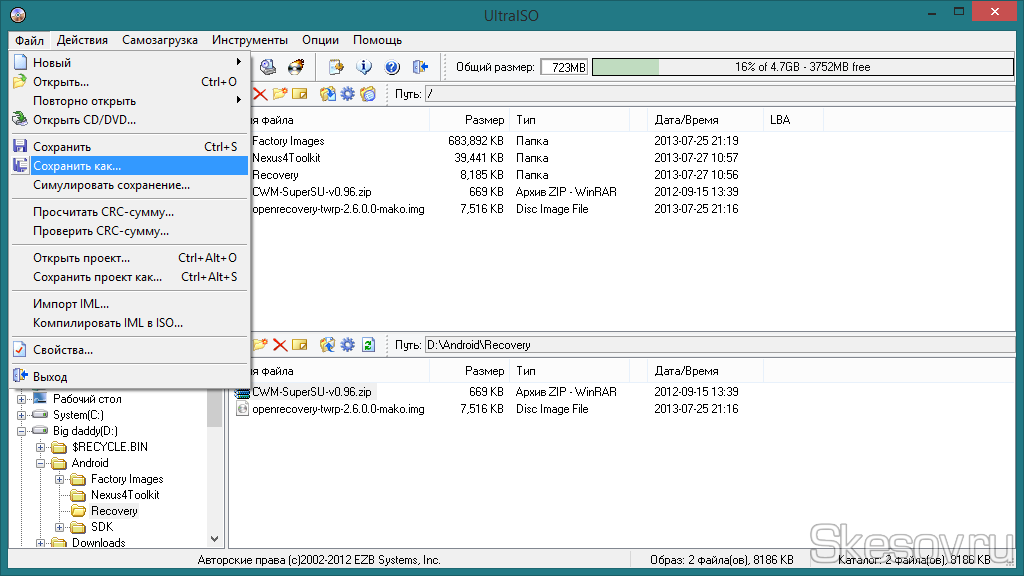Choose Сохранить menu entry

point(129,147)
